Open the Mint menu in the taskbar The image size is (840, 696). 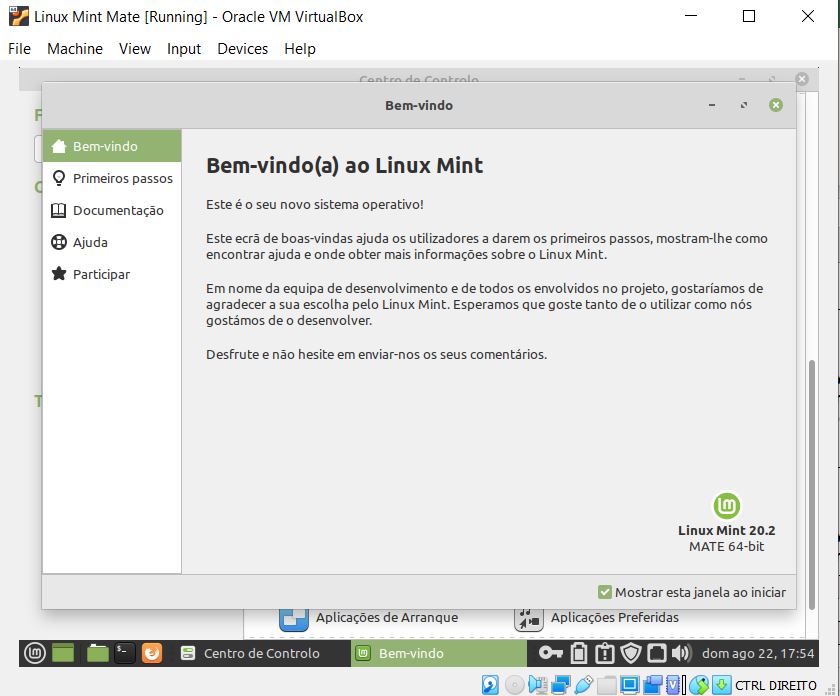pos(33,653)
